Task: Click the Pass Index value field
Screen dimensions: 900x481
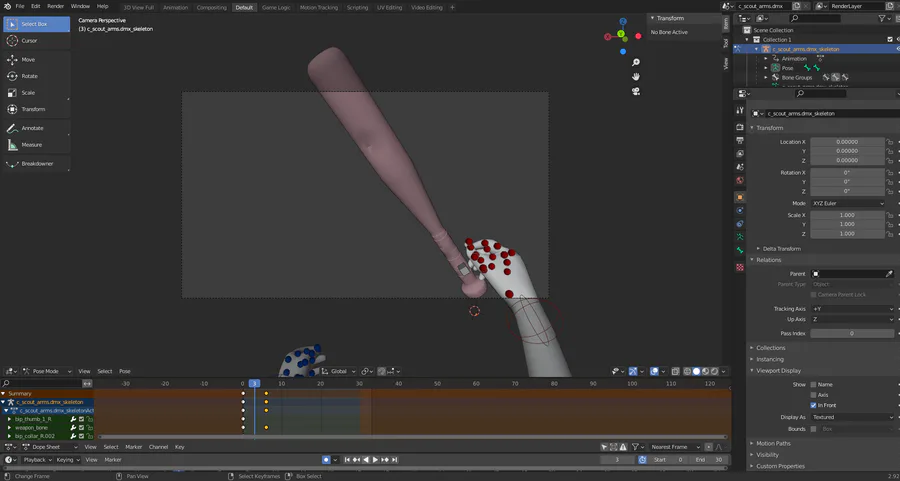Action: [852, 333]
